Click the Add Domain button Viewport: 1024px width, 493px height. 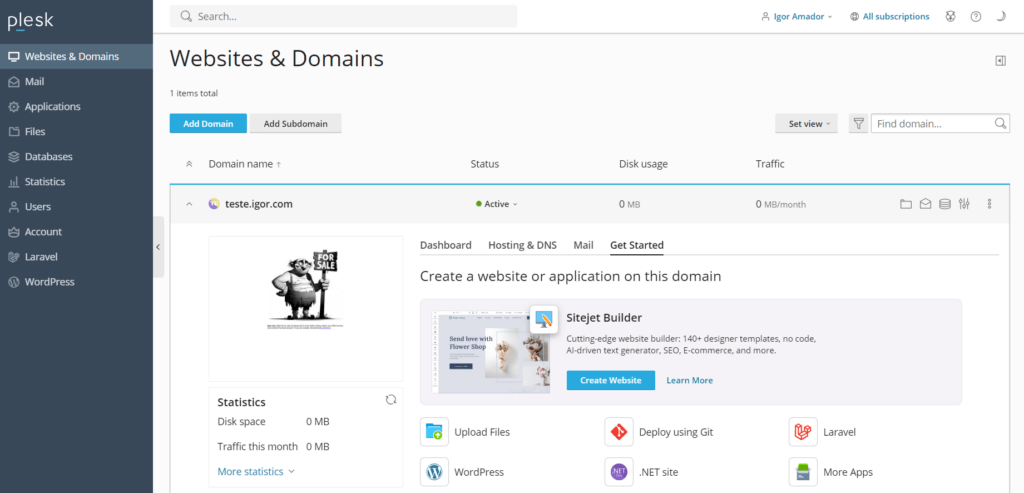pos(208,123)
